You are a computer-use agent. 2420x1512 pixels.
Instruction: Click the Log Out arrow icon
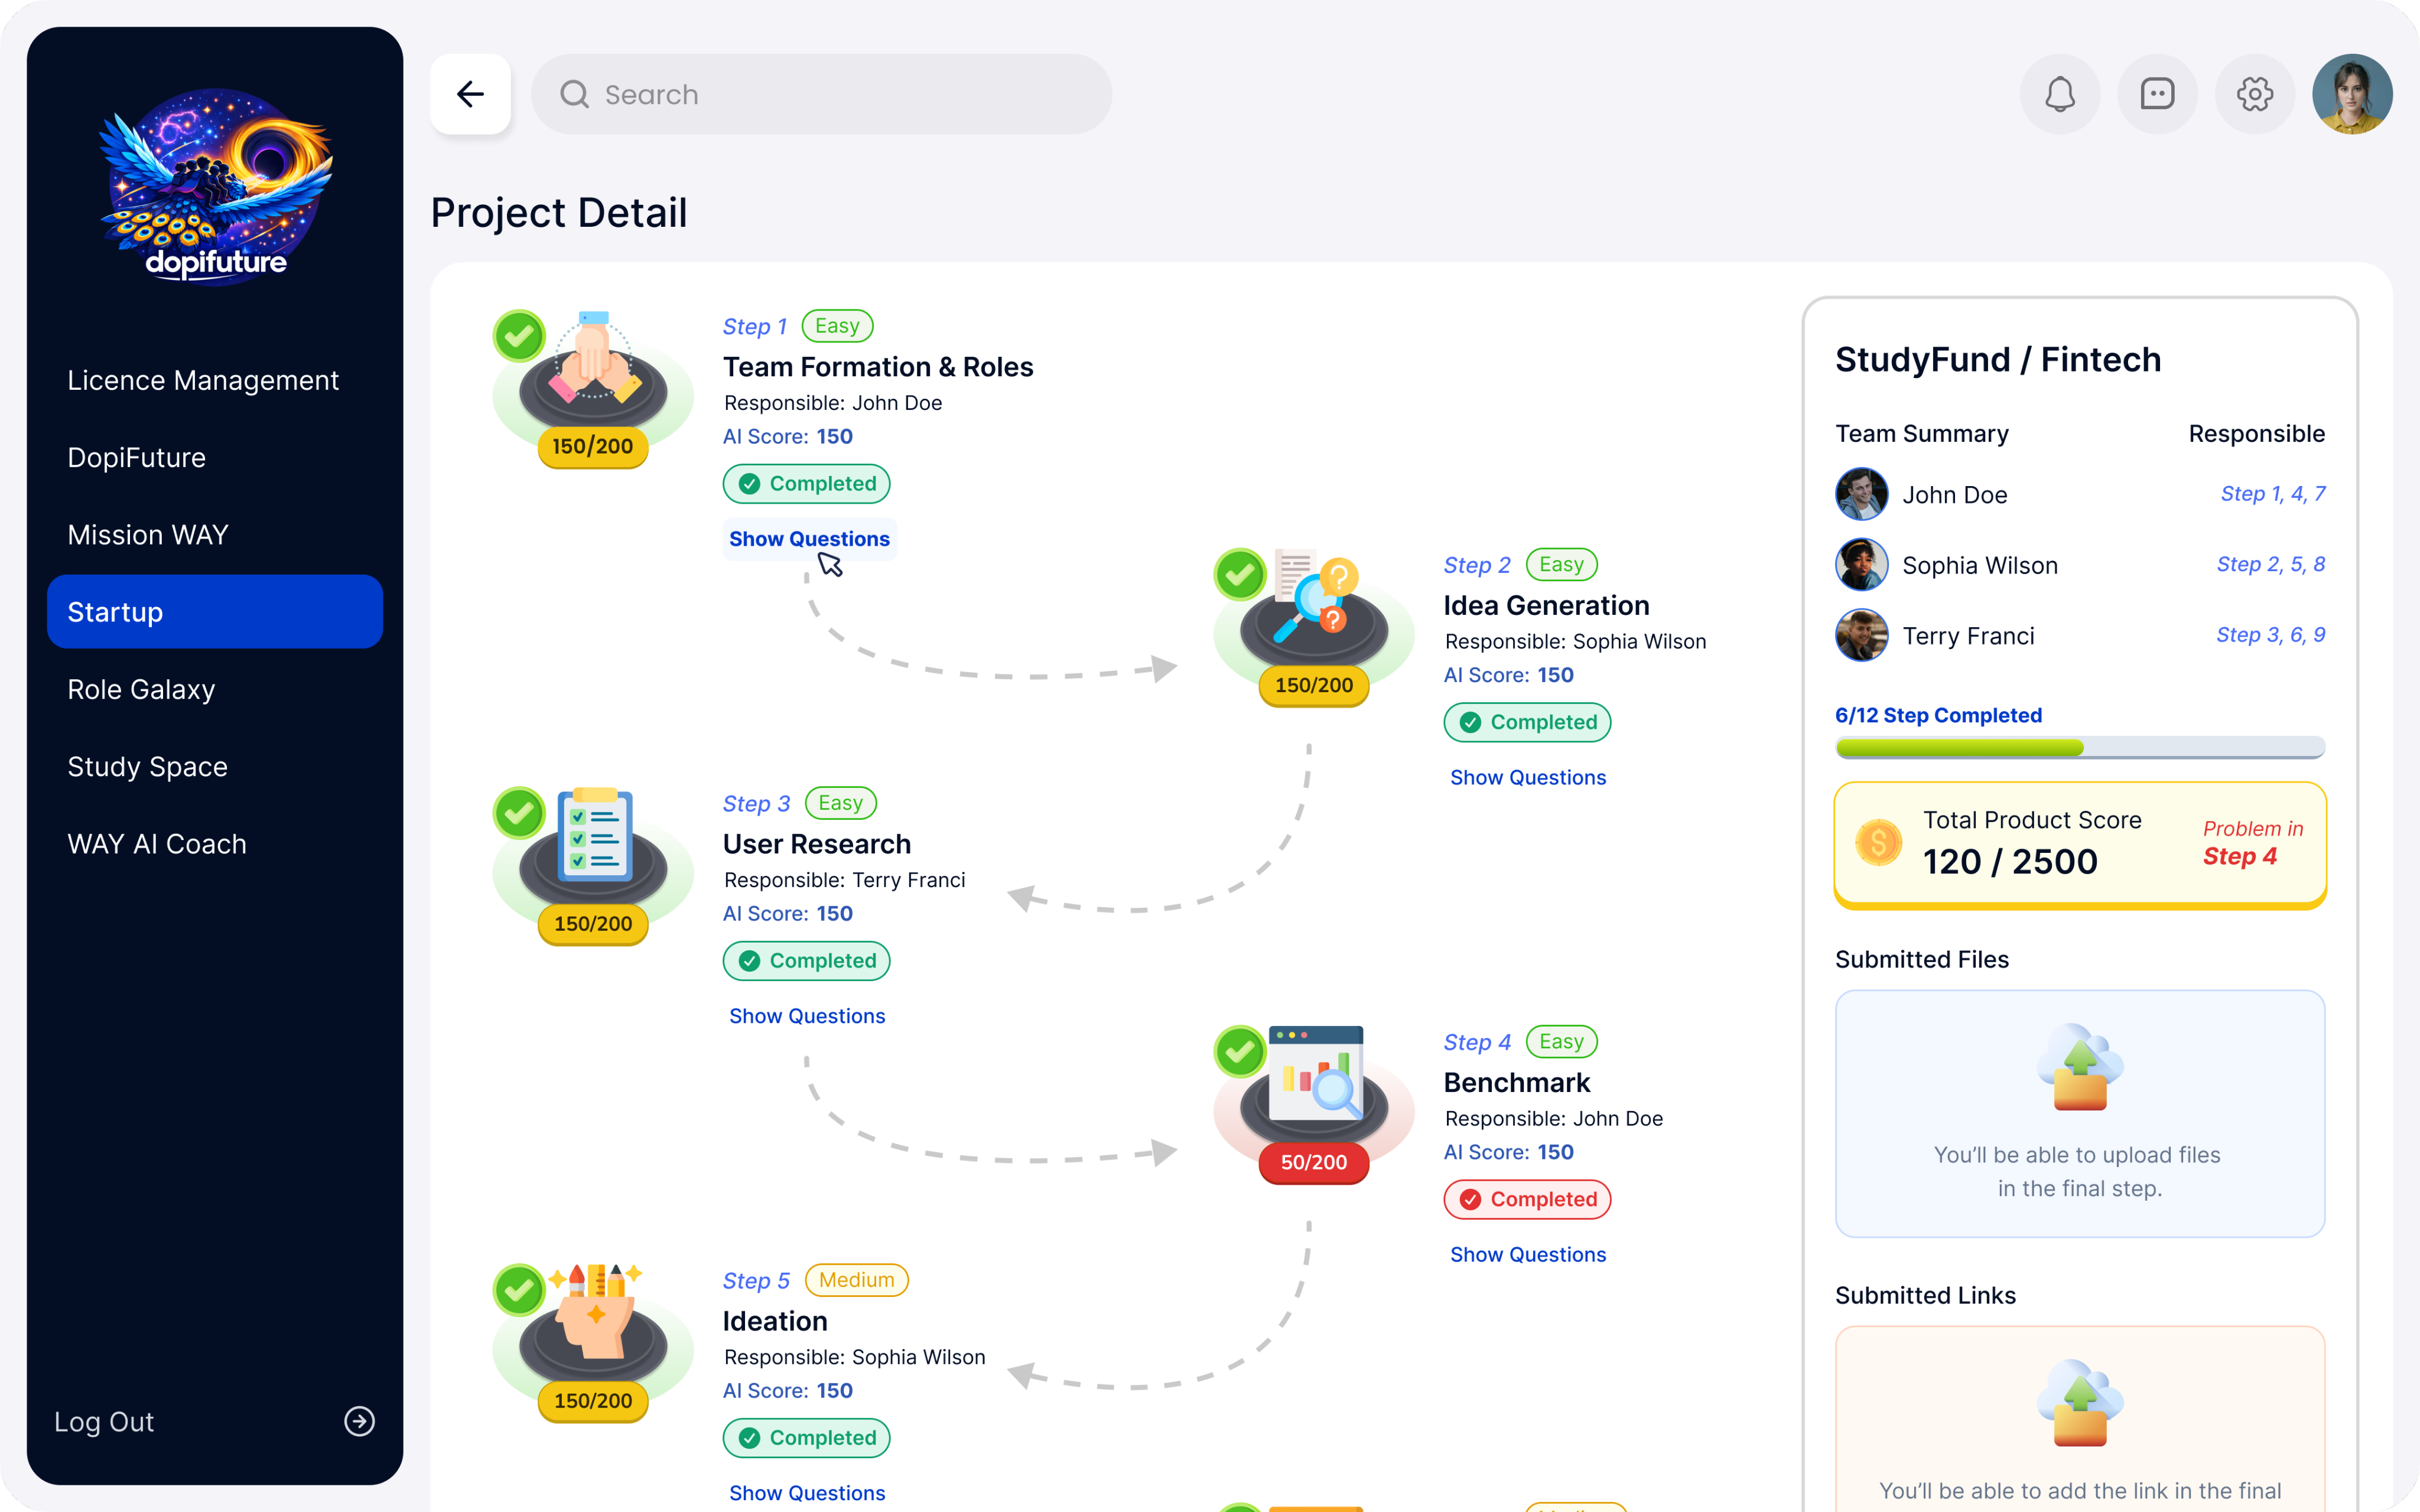point(359,1421)
